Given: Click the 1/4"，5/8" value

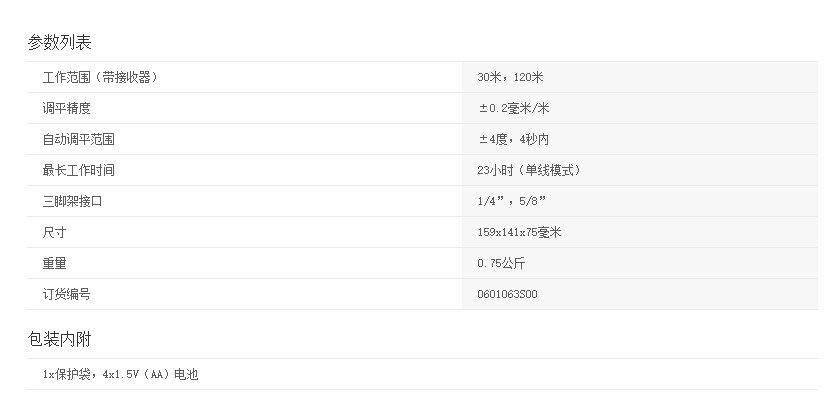Looking at the screenshot, I should point(511,201).
